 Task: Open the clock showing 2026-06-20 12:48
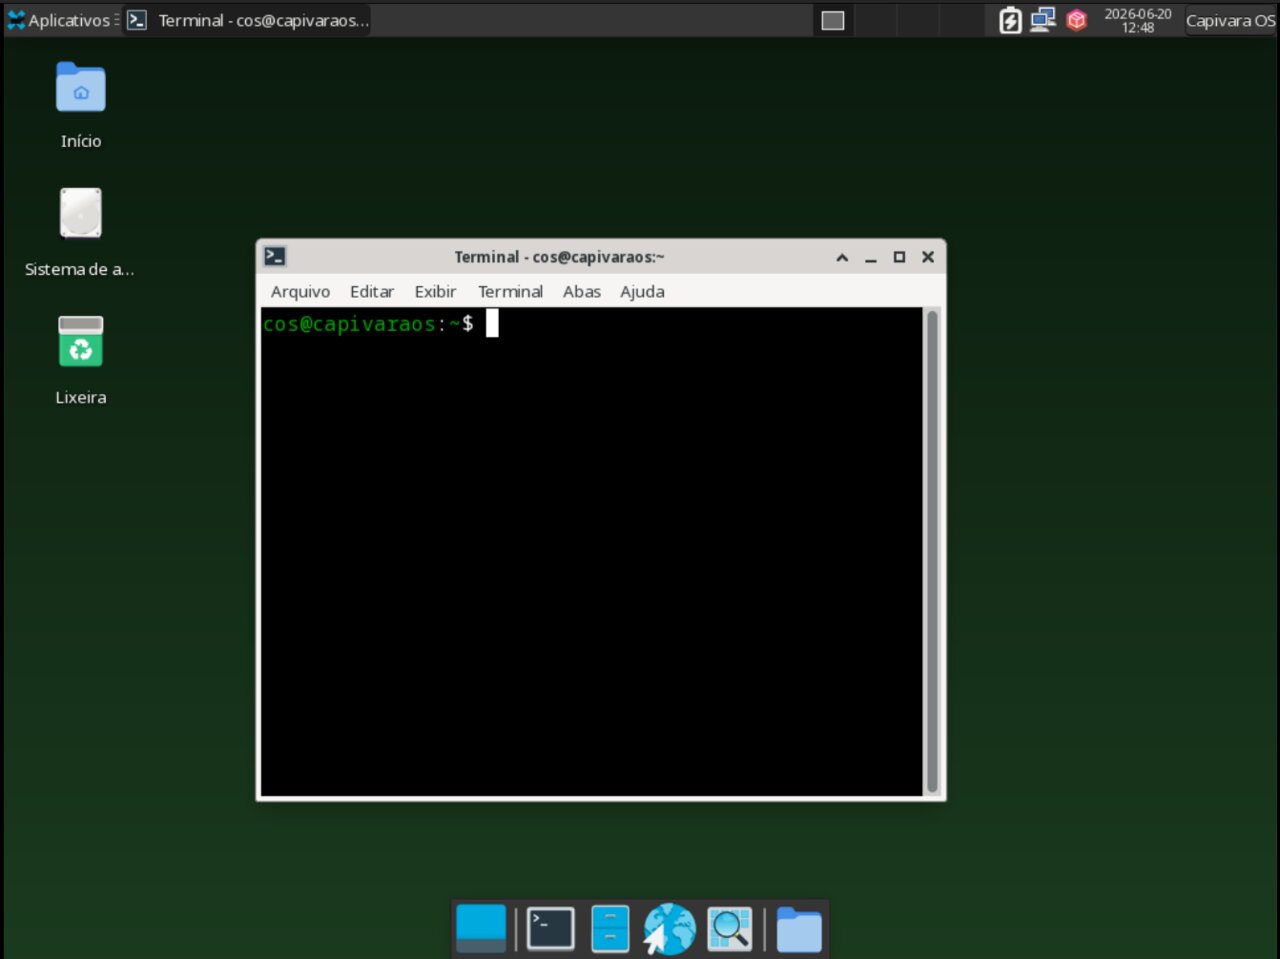pos(1137,20)
